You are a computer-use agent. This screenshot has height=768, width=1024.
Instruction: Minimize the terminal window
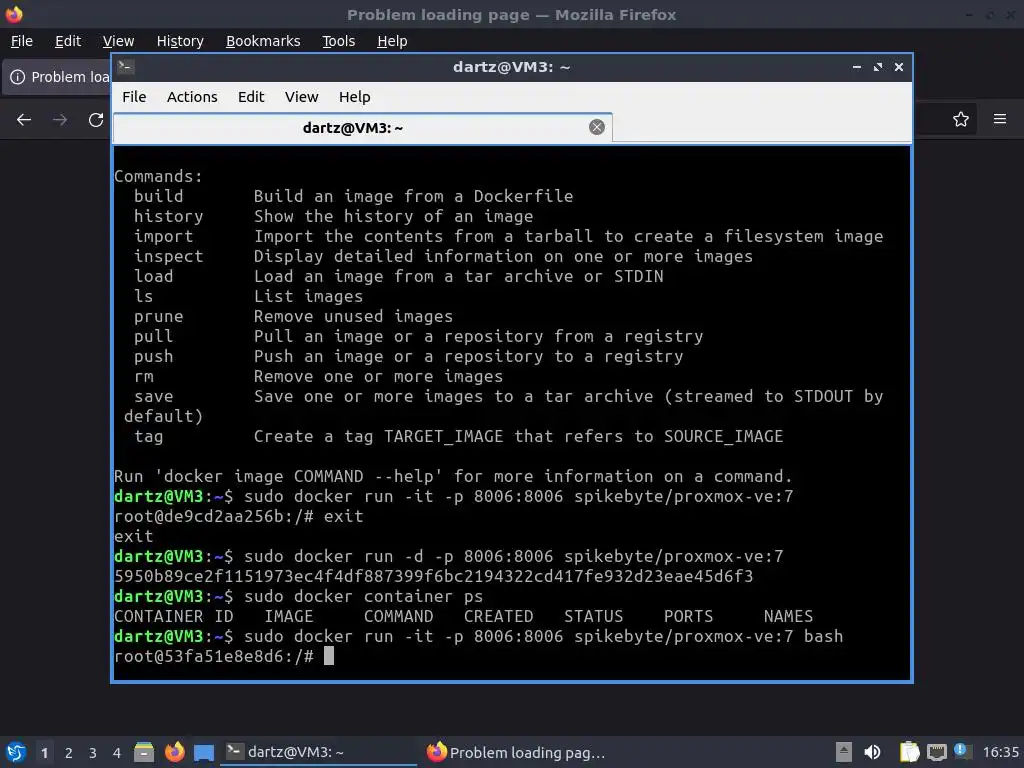(x=857, y=67)
